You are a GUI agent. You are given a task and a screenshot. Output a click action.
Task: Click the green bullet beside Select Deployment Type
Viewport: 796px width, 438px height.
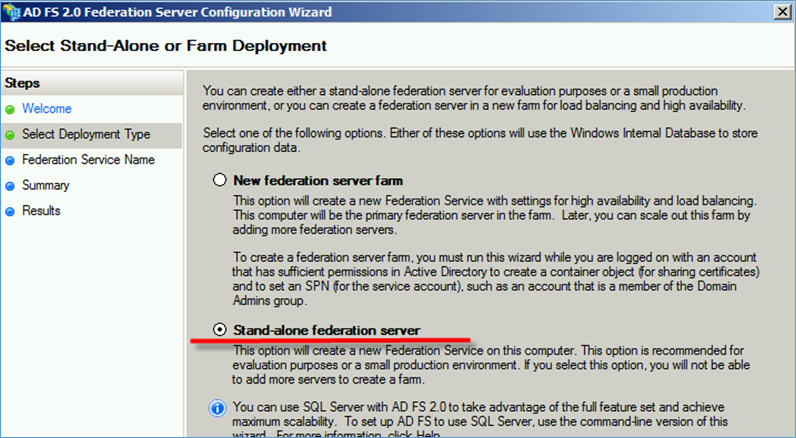click(10, 135)
